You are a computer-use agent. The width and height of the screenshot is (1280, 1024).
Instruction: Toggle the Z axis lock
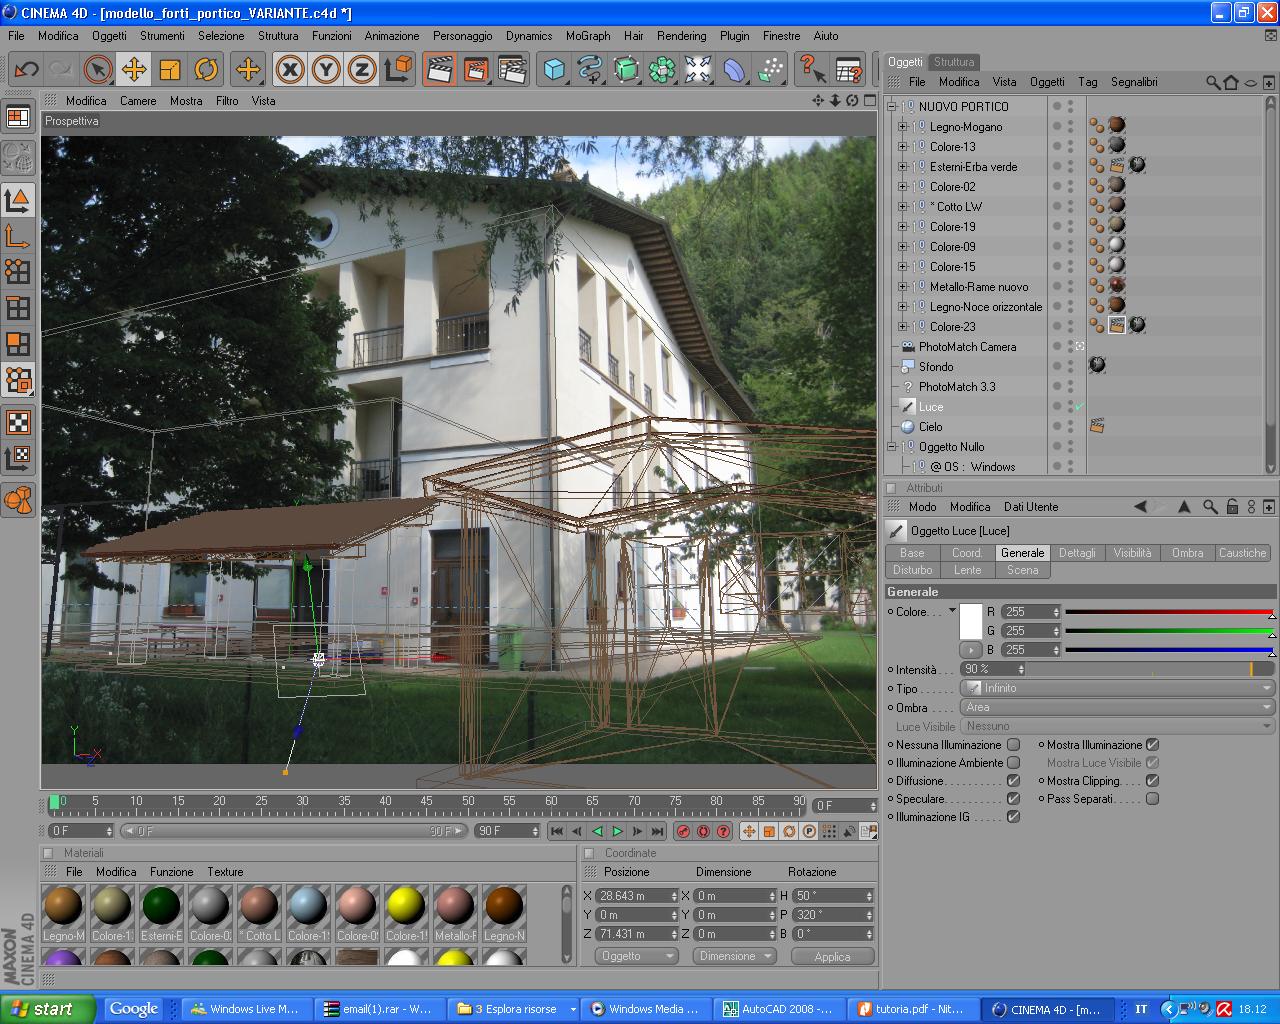click(361, 69)
